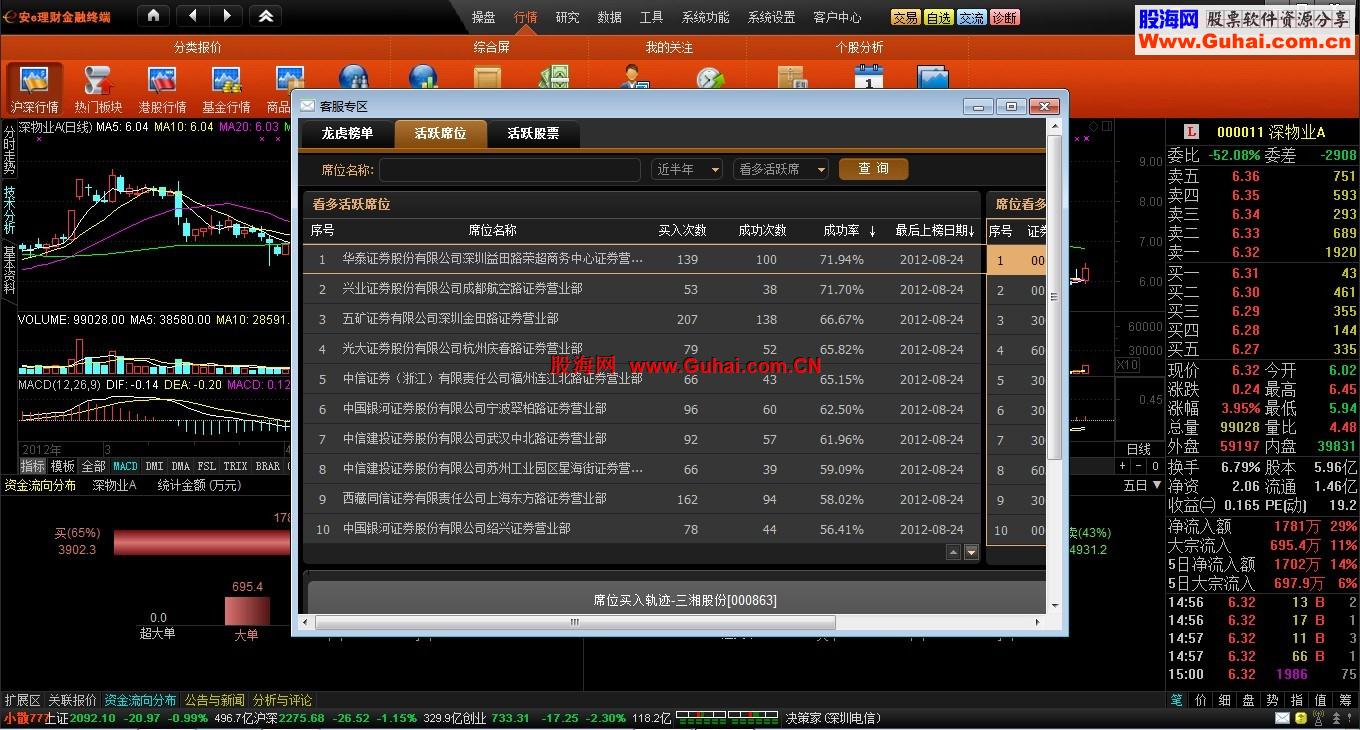This screenshot has width=1360, height=730.
Task: Open 客户中心 menu
Action: pos(838,17)
